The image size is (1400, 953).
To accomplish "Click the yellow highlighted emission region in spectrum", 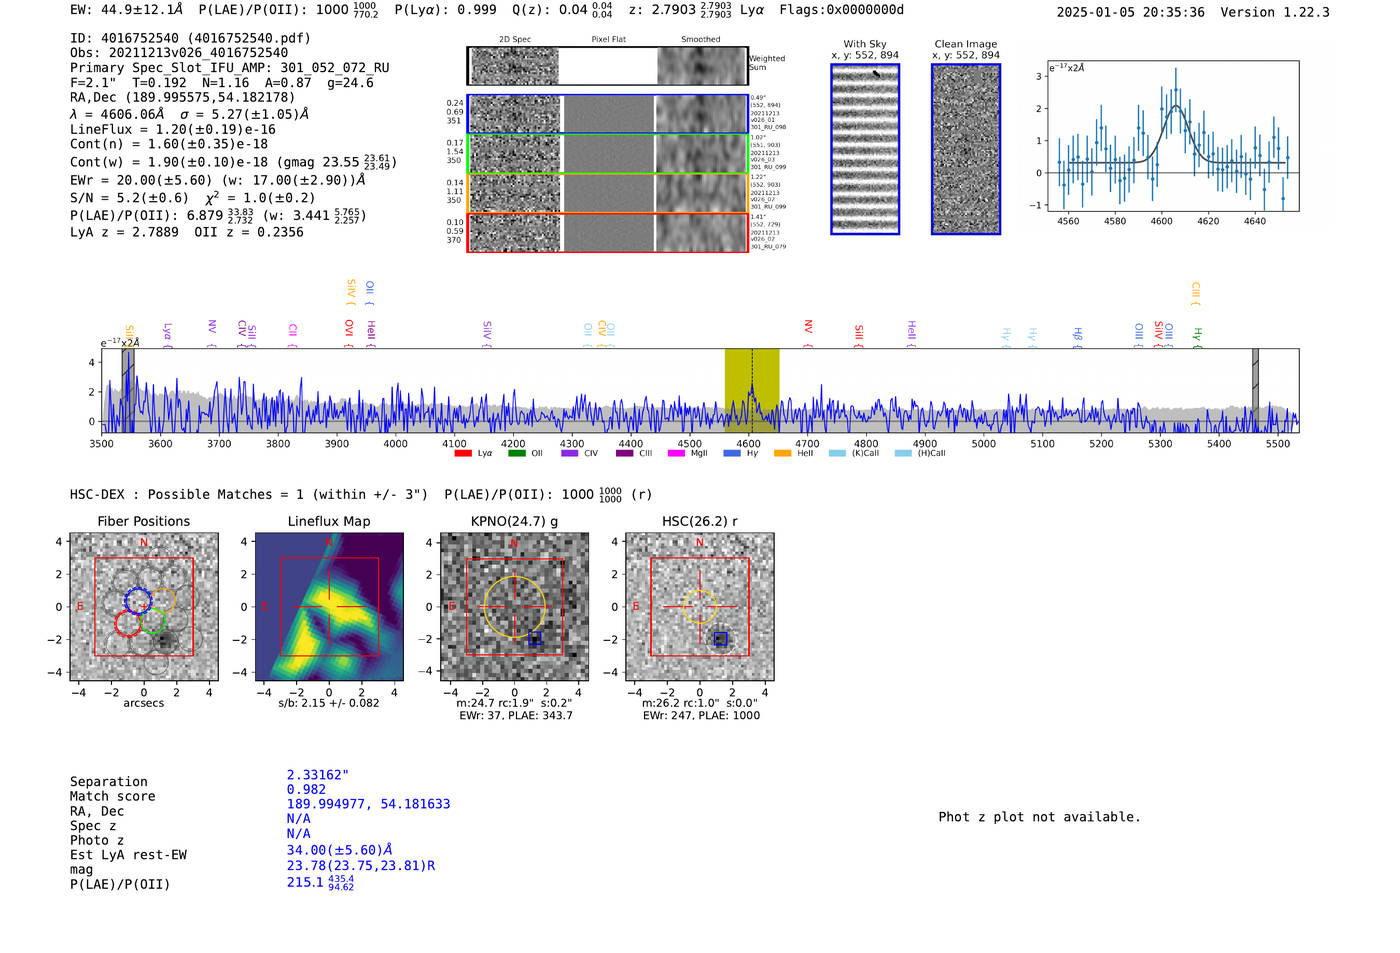I will coord(752,391).
